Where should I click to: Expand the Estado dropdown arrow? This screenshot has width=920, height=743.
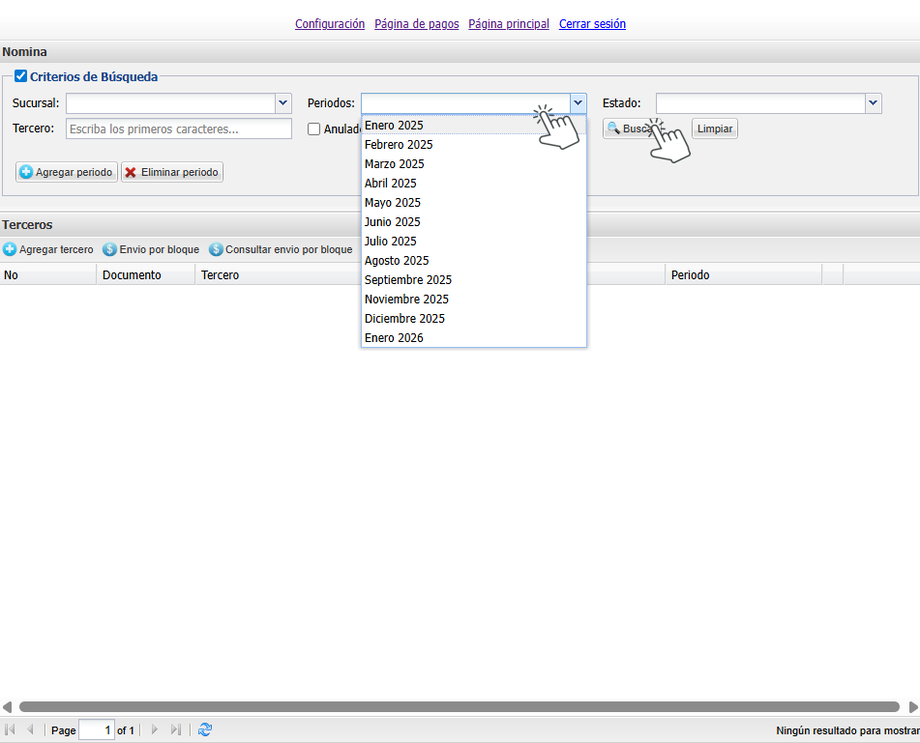coord(873,103)
